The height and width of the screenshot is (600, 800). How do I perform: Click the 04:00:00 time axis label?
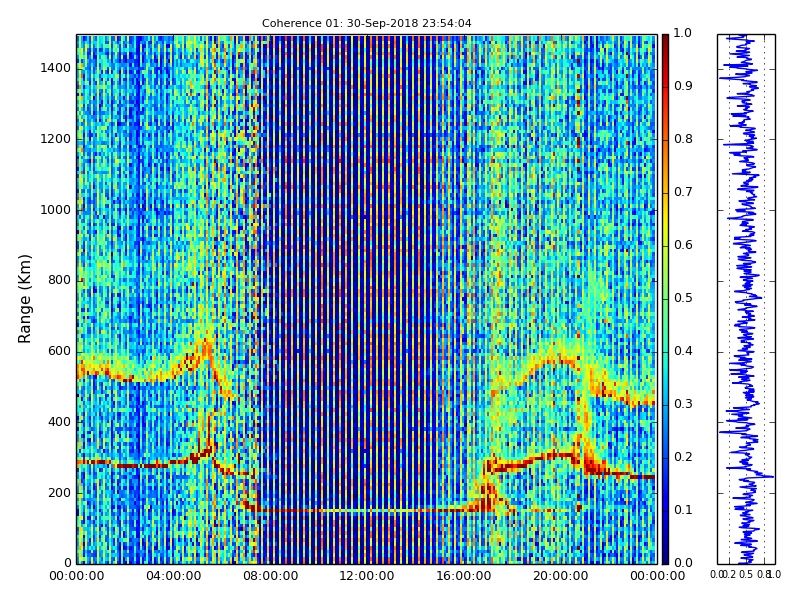(x=173, y=577)
